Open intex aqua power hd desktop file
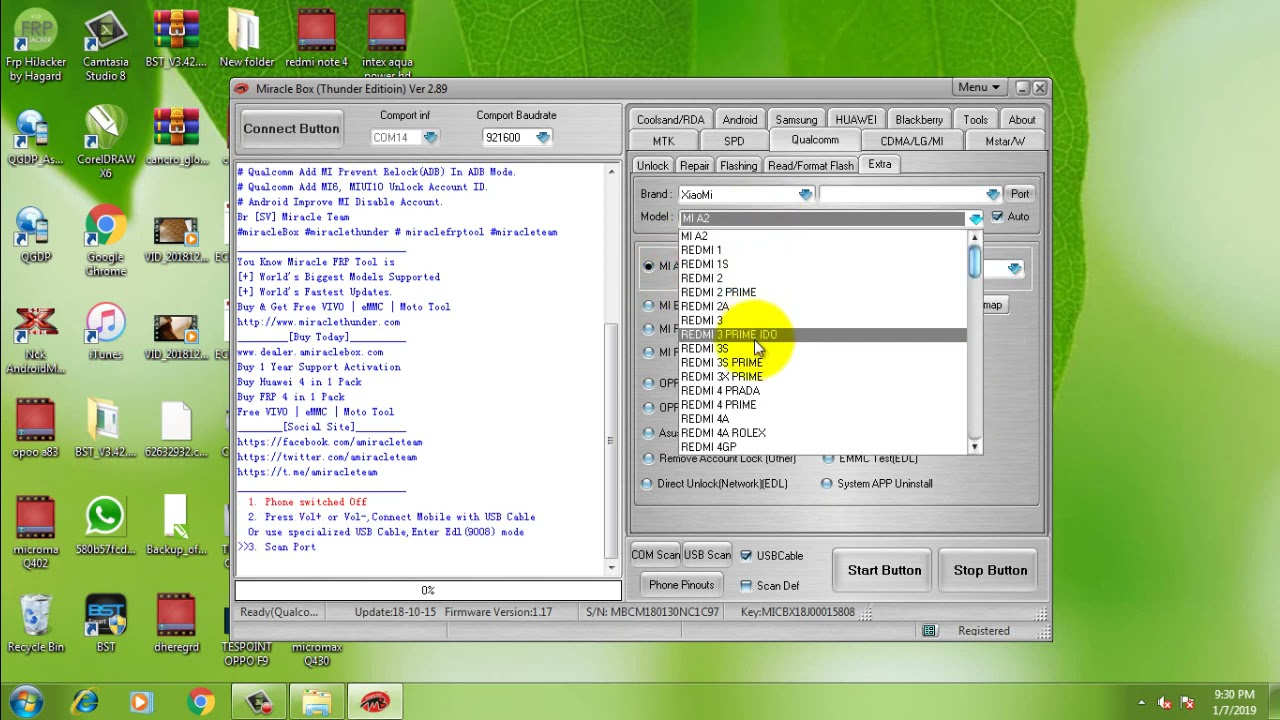This screenshot has width=1280, height=720. pos(387,45)
